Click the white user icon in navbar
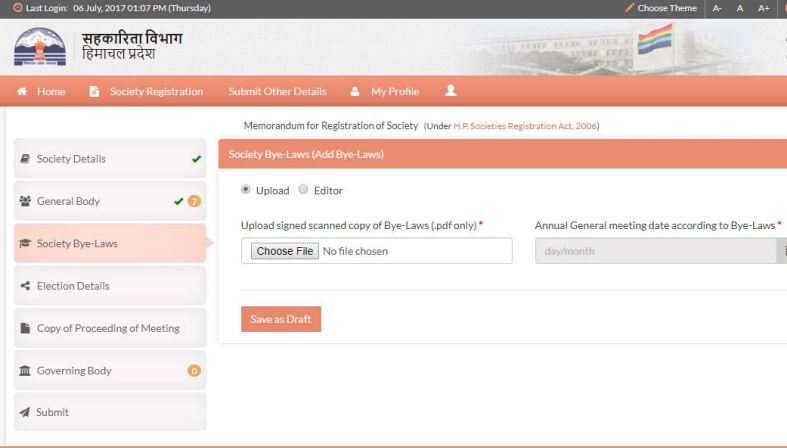The height and width of the screenshot is (448, 787). click(451, 90)
